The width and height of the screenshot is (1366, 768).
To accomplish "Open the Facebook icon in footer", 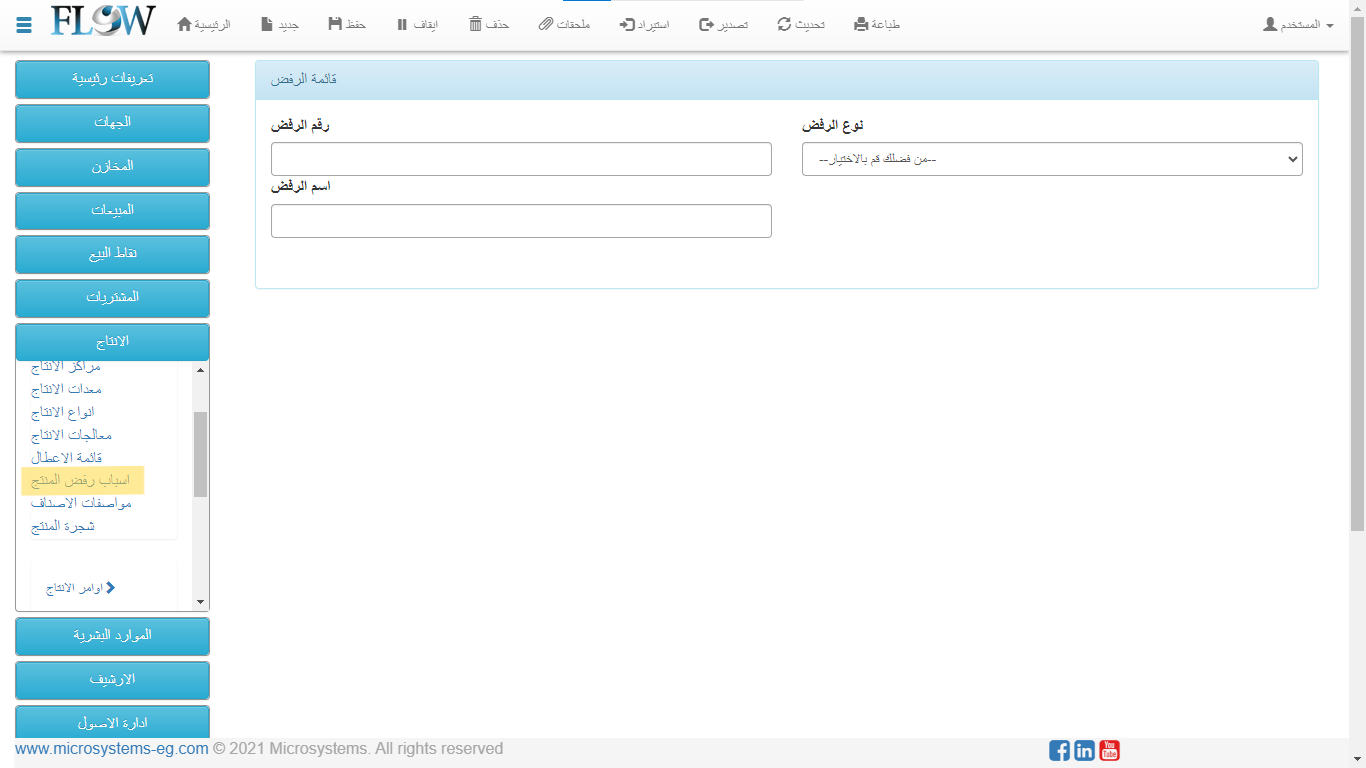I will pyautogui.click(x=1059, y=750).
